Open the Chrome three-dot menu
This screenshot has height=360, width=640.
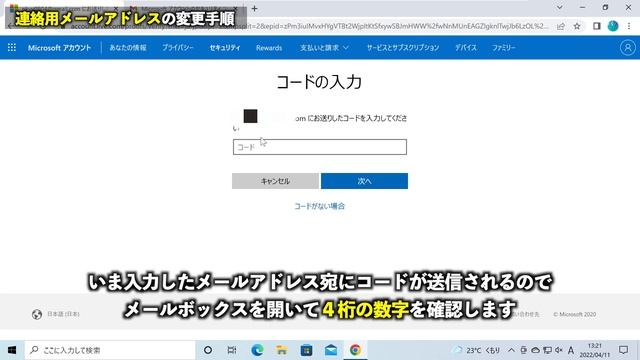pyautogui.click(x=629, y=27)
